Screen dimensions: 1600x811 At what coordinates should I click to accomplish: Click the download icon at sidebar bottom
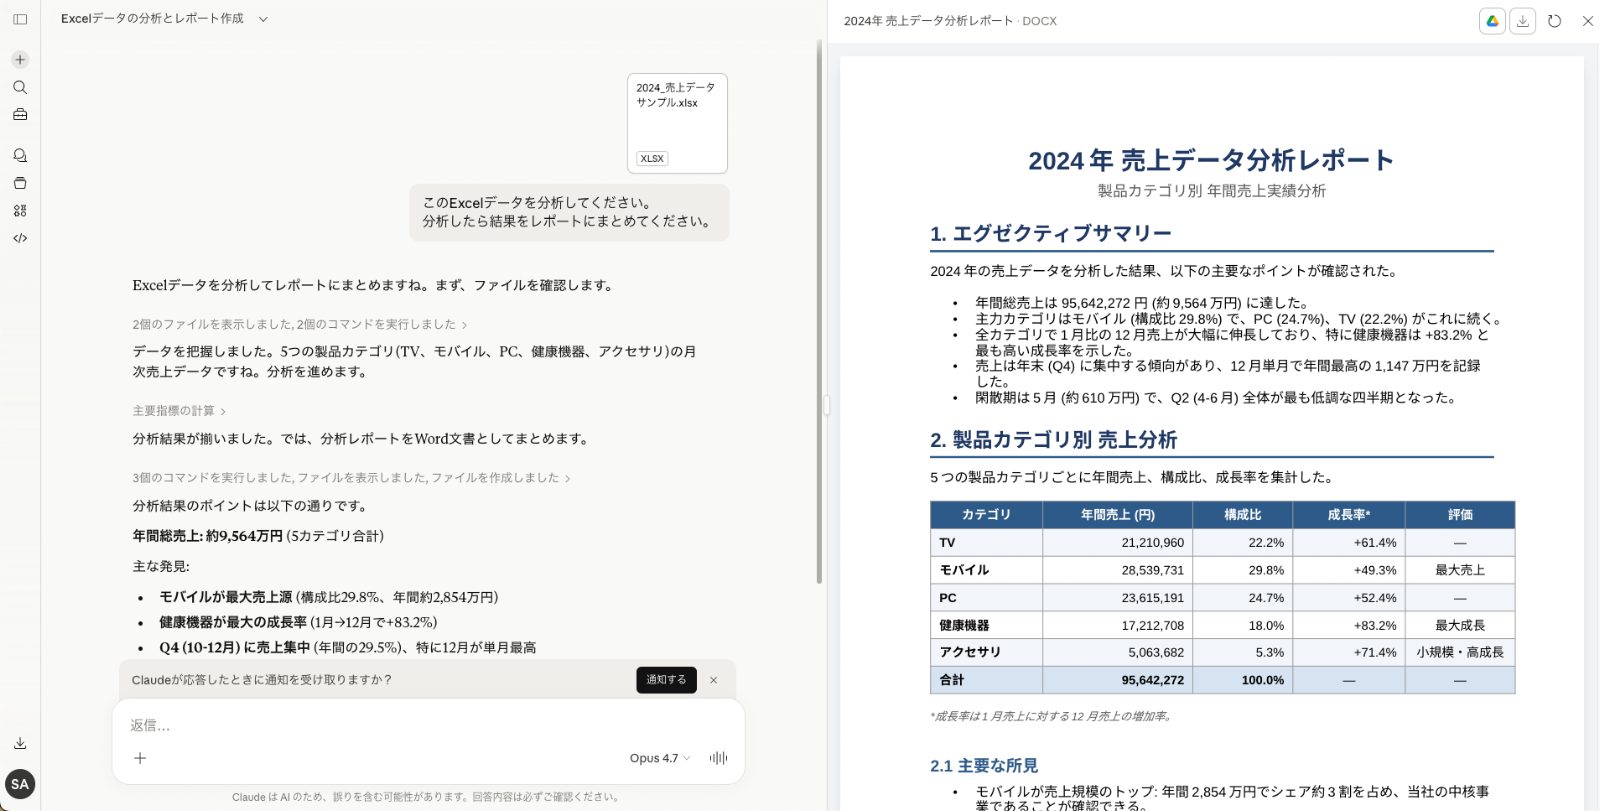click(x=20, y=743)
